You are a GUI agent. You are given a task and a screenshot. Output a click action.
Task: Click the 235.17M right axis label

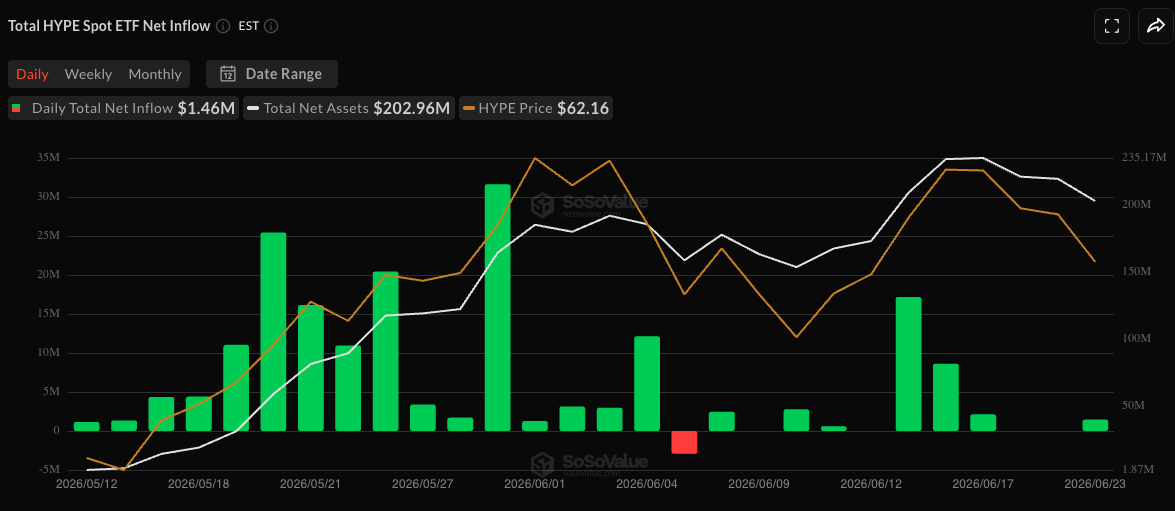pyautogui.click(x=1144, y=157)
